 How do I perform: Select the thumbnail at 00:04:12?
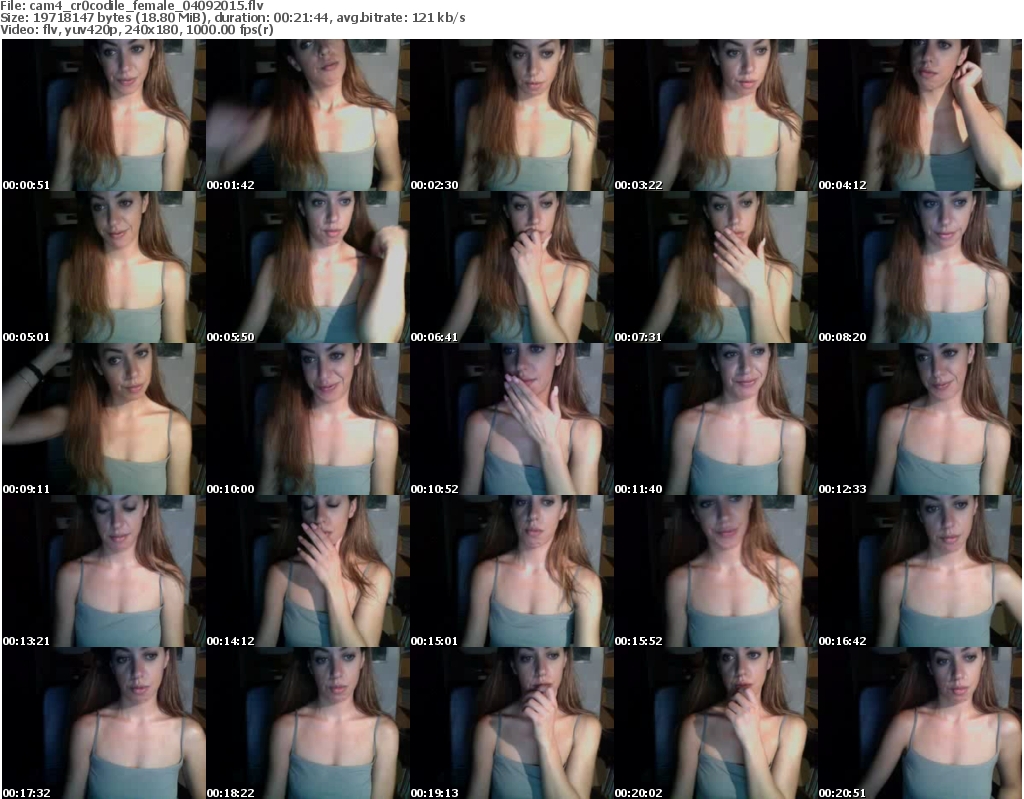pos(920,115)
